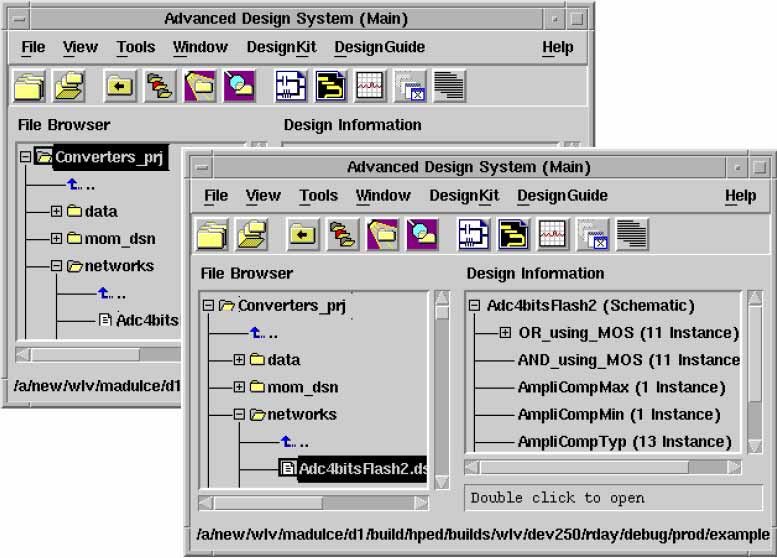The width and height of the screenshot is (777, 558).
Task: Click Current Working Directory icon in front window
Action: pos(383,234)
